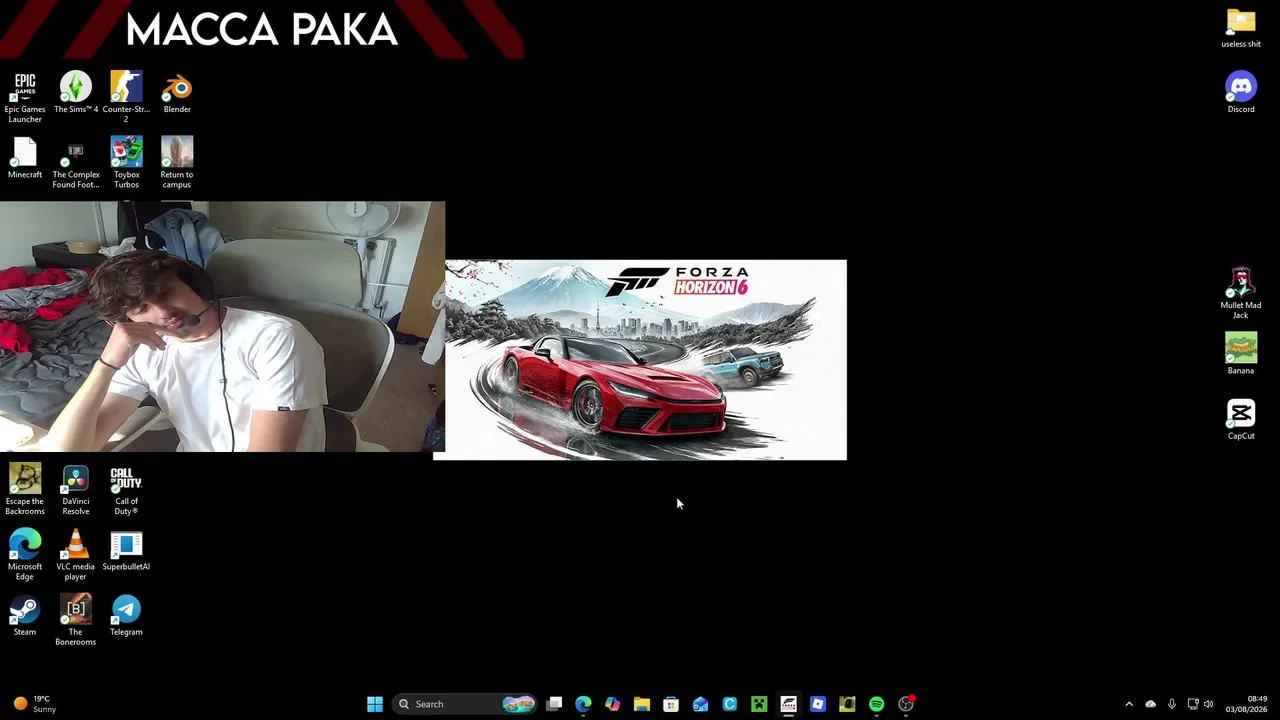Launch Copilot from the taskbar
The width and height of the screenshot is (1280, 720).
[612, 704]
